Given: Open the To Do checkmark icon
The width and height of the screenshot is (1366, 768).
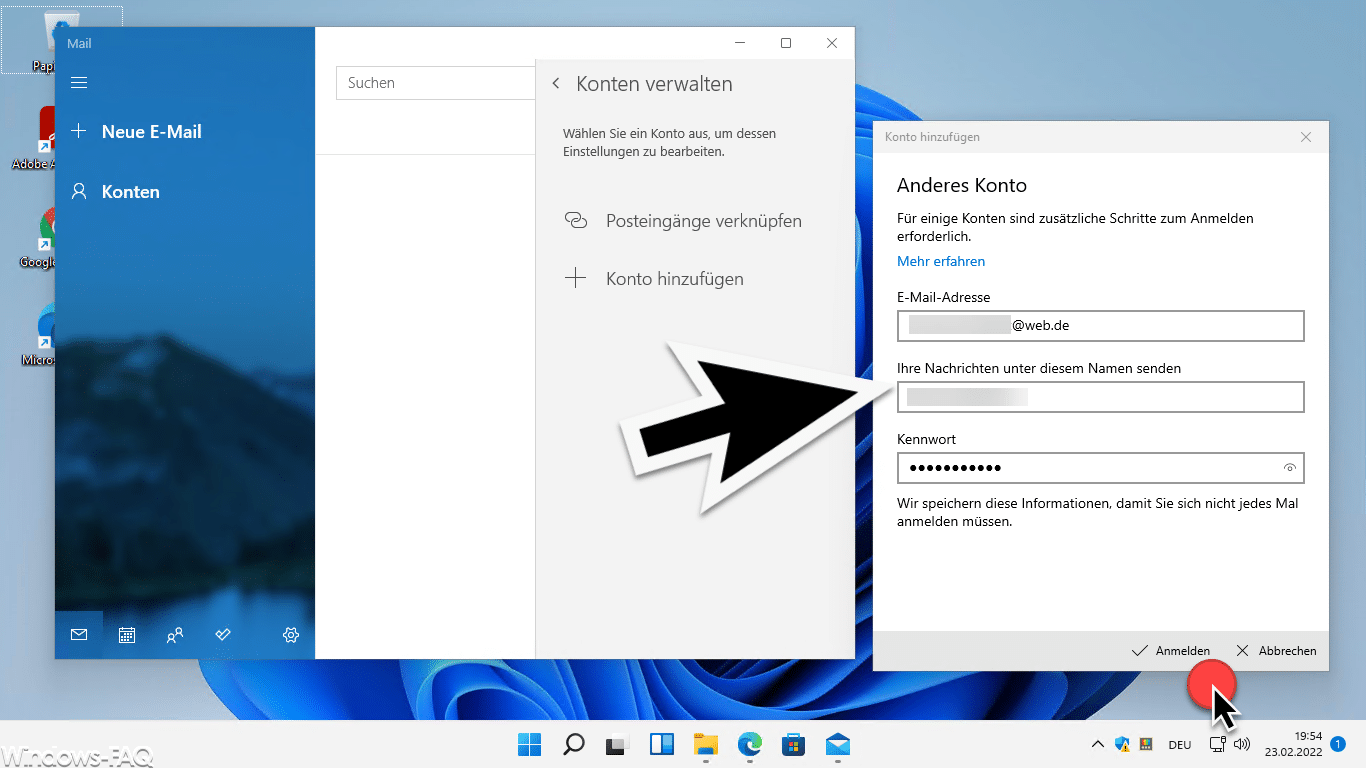Looking at the screenshot, I should (223, 634).
